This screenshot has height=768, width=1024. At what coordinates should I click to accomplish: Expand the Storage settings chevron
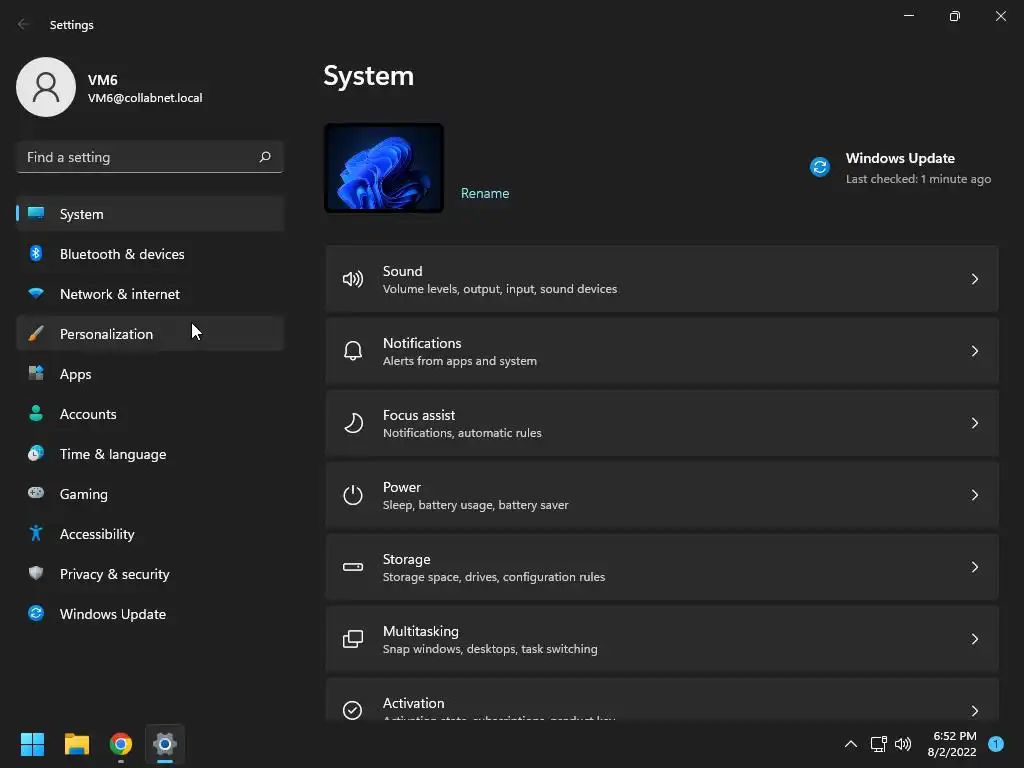point(974,567)
